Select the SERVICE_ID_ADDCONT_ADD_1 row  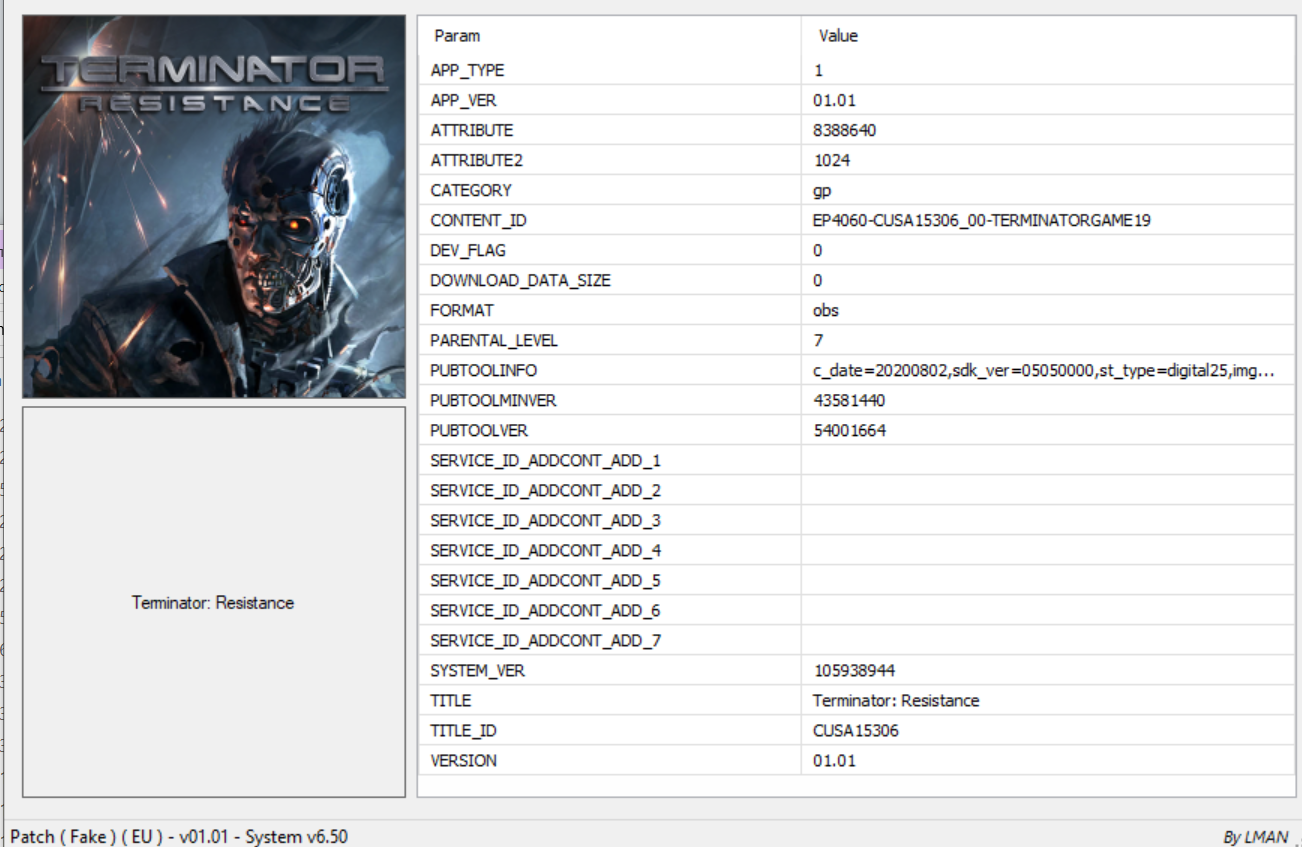tap(545, 461)
